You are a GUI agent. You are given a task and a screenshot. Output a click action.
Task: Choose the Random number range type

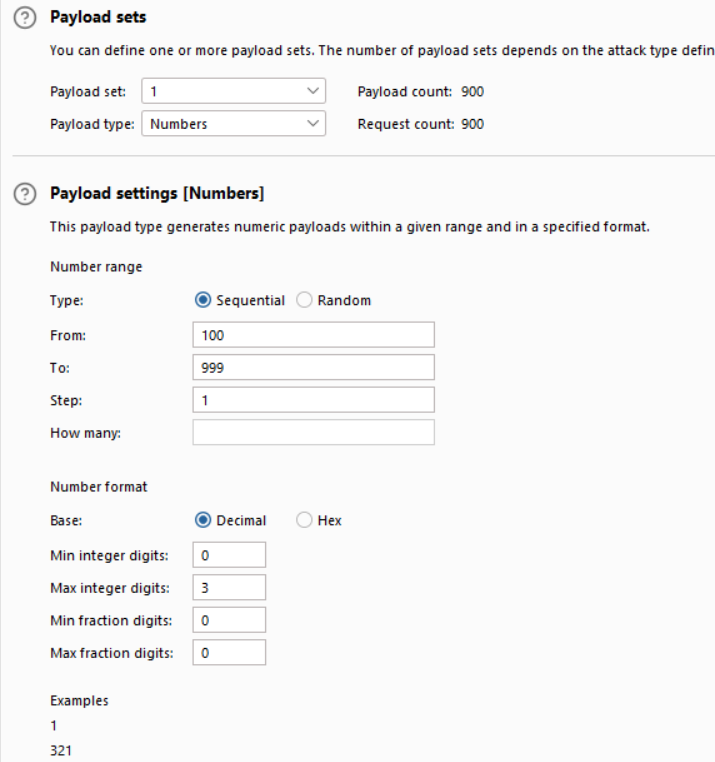[305, 301]
